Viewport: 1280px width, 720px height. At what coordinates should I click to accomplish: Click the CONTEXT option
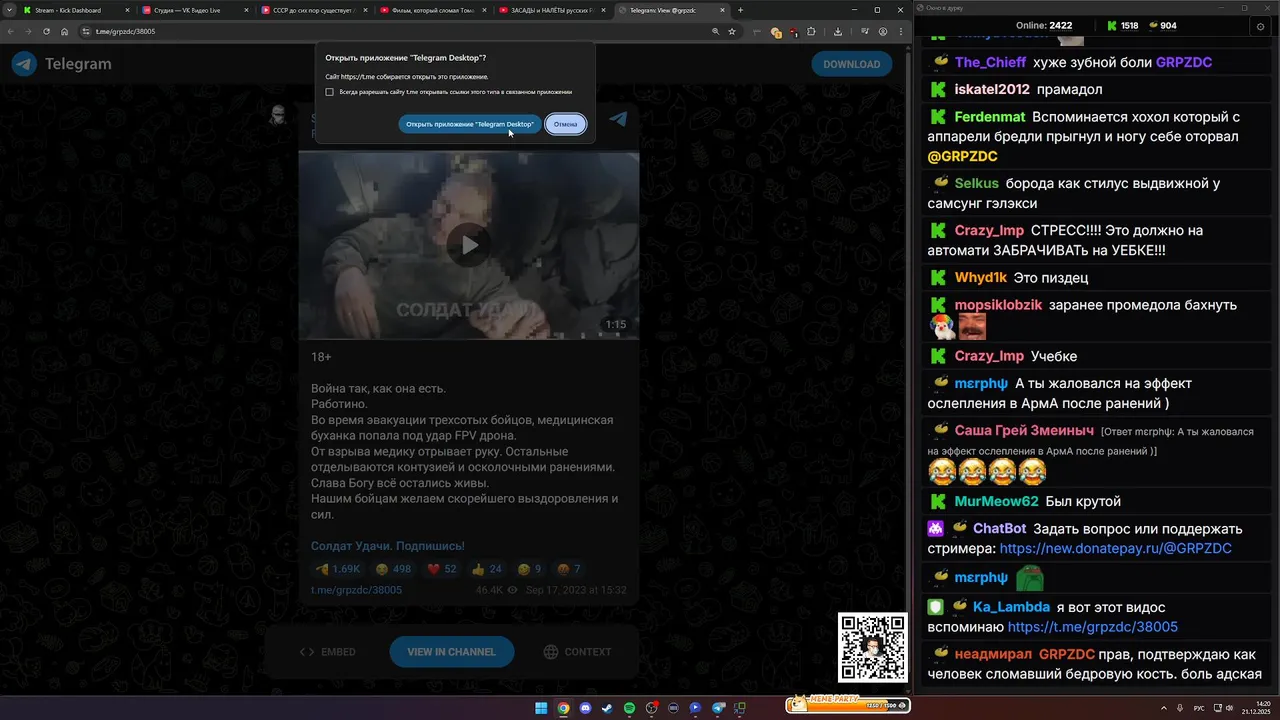[x=578, y=652]
